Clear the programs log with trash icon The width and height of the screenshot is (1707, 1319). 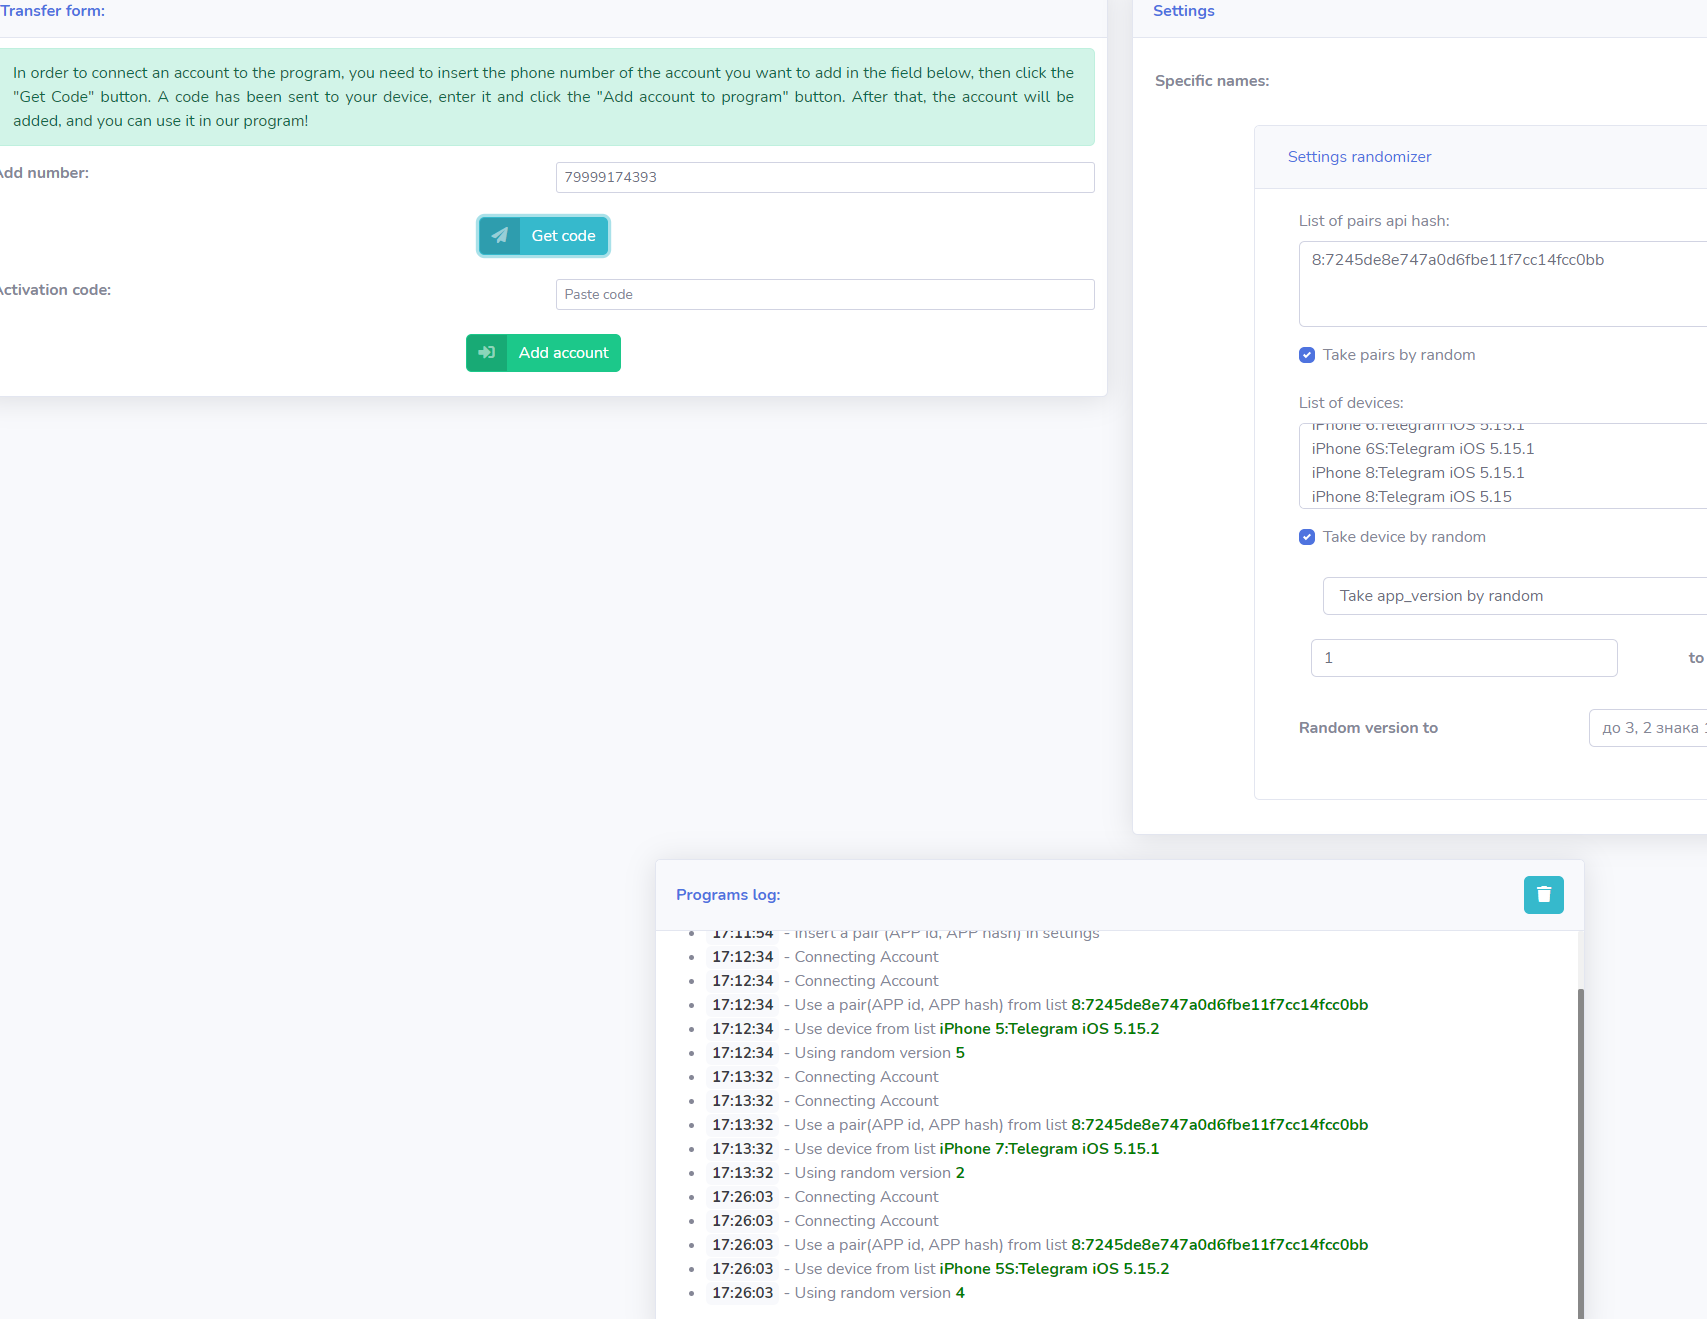(1543, 895)
